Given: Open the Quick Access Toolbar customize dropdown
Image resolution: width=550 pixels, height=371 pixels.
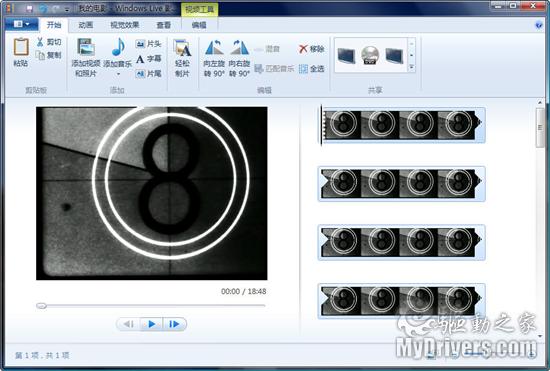Looking at the screenshot, I should pos(67,9).
